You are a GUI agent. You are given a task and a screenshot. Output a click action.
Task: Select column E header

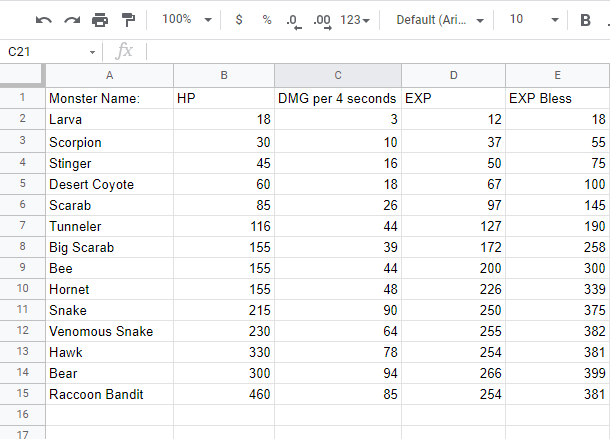point(557,75)
